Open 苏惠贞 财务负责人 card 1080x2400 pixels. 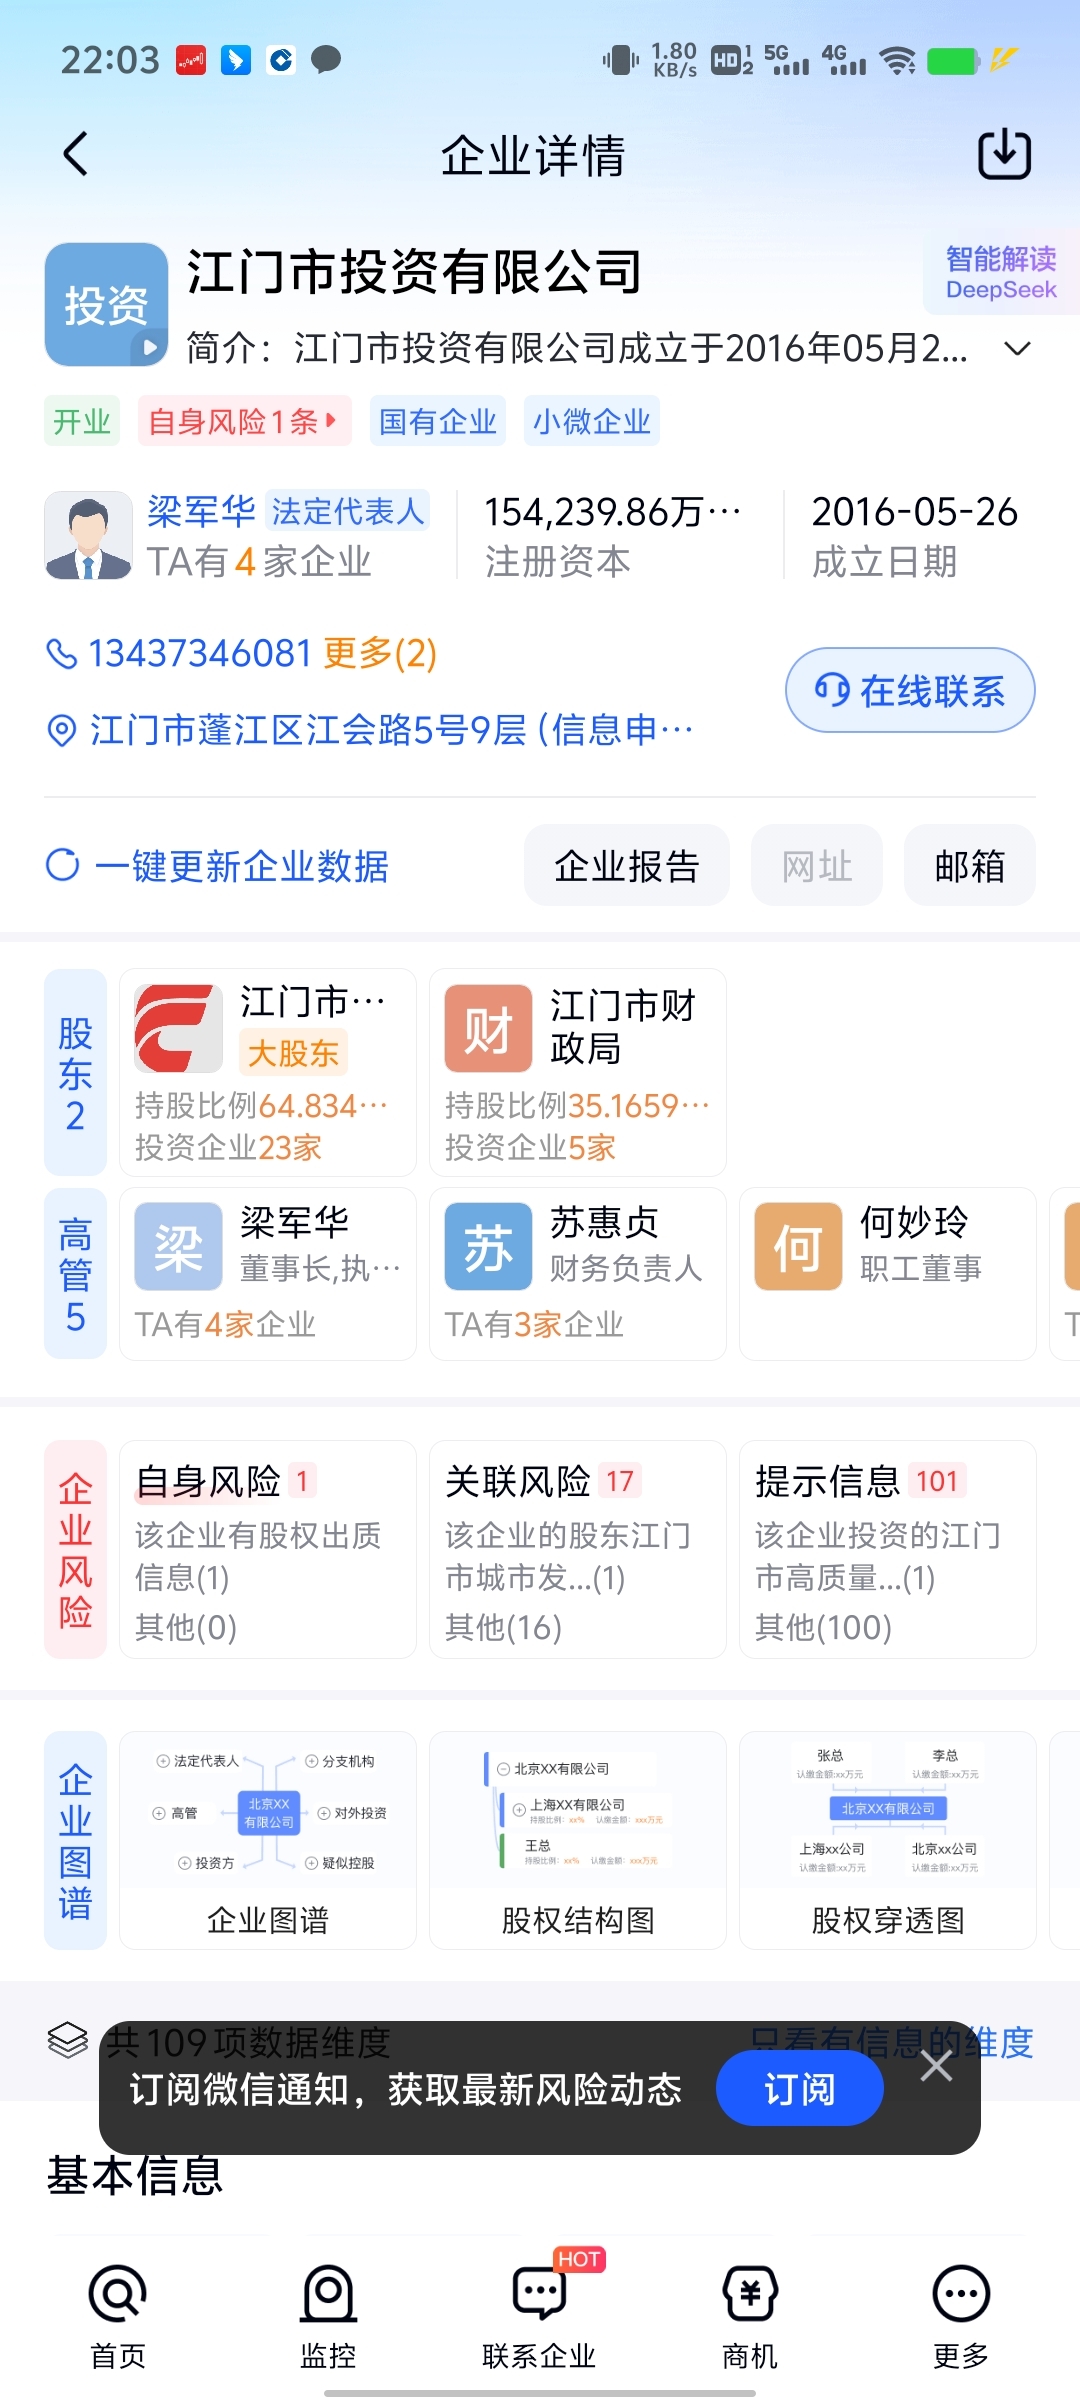[x=578, y=1274]
